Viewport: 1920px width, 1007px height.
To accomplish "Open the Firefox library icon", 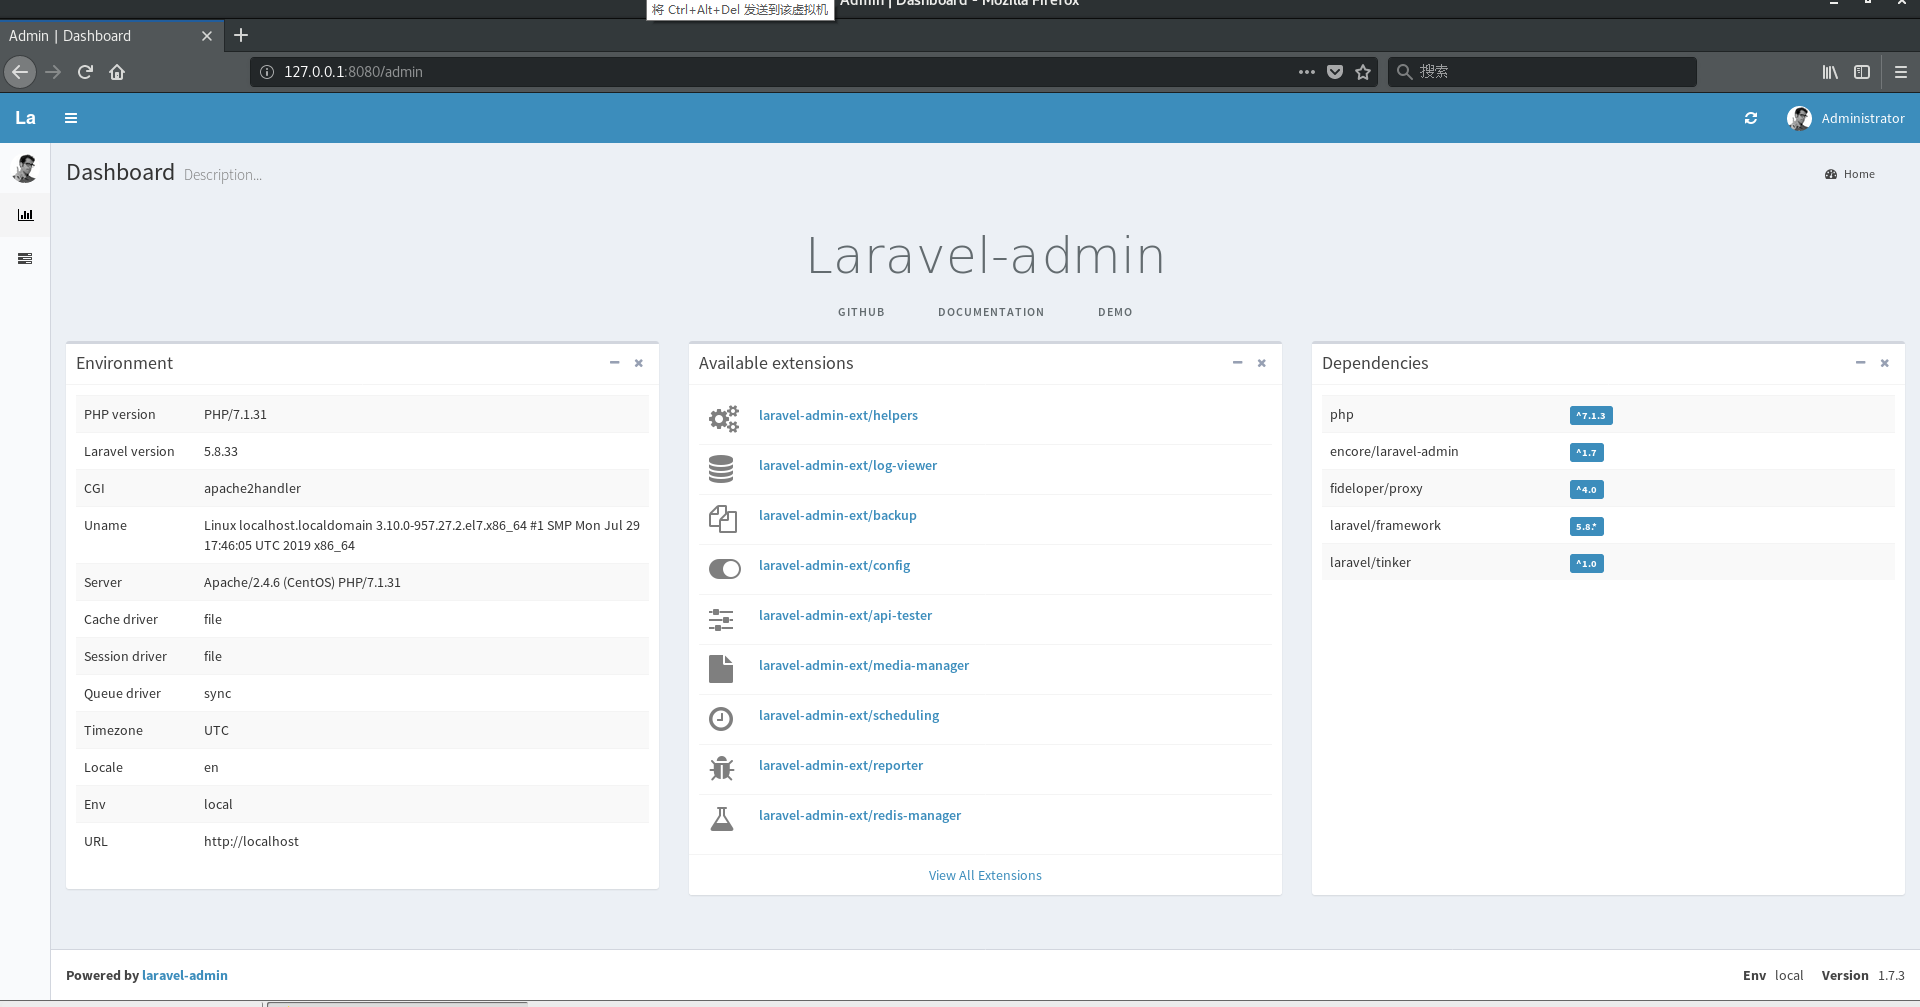I will pos(1830,72).
